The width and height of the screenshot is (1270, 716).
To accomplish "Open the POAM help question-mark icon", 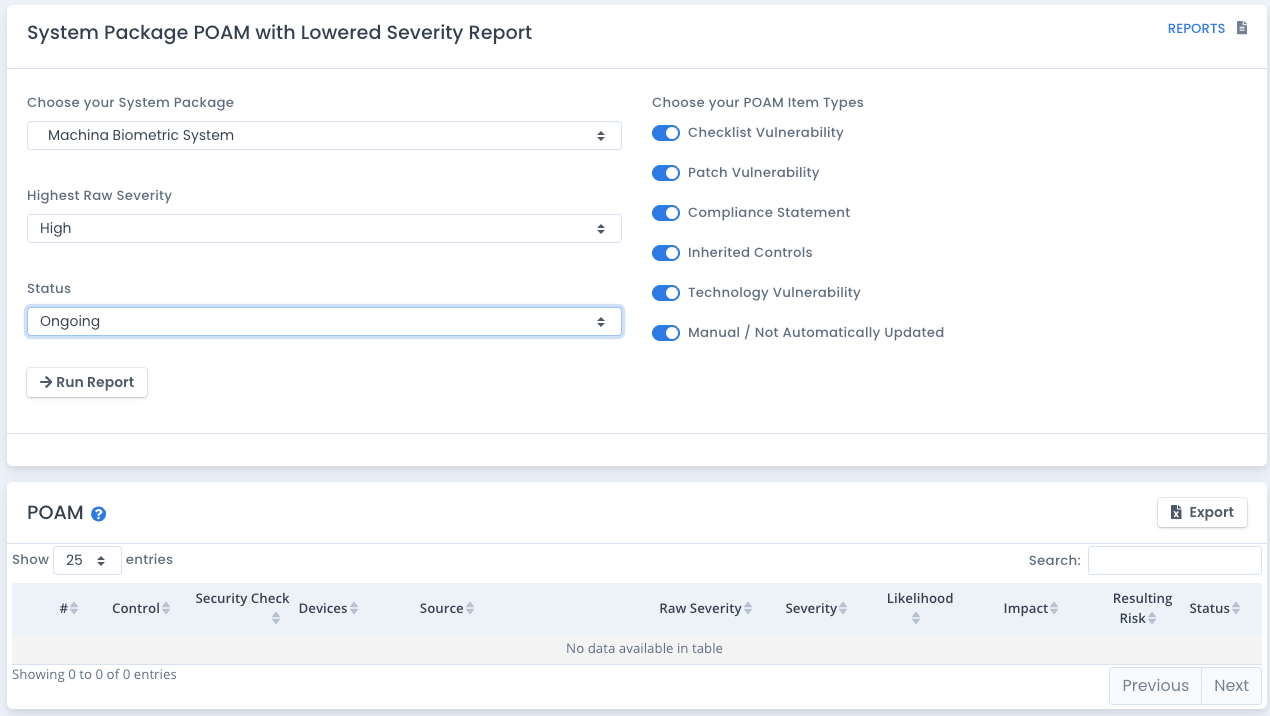I will point(98,514).
